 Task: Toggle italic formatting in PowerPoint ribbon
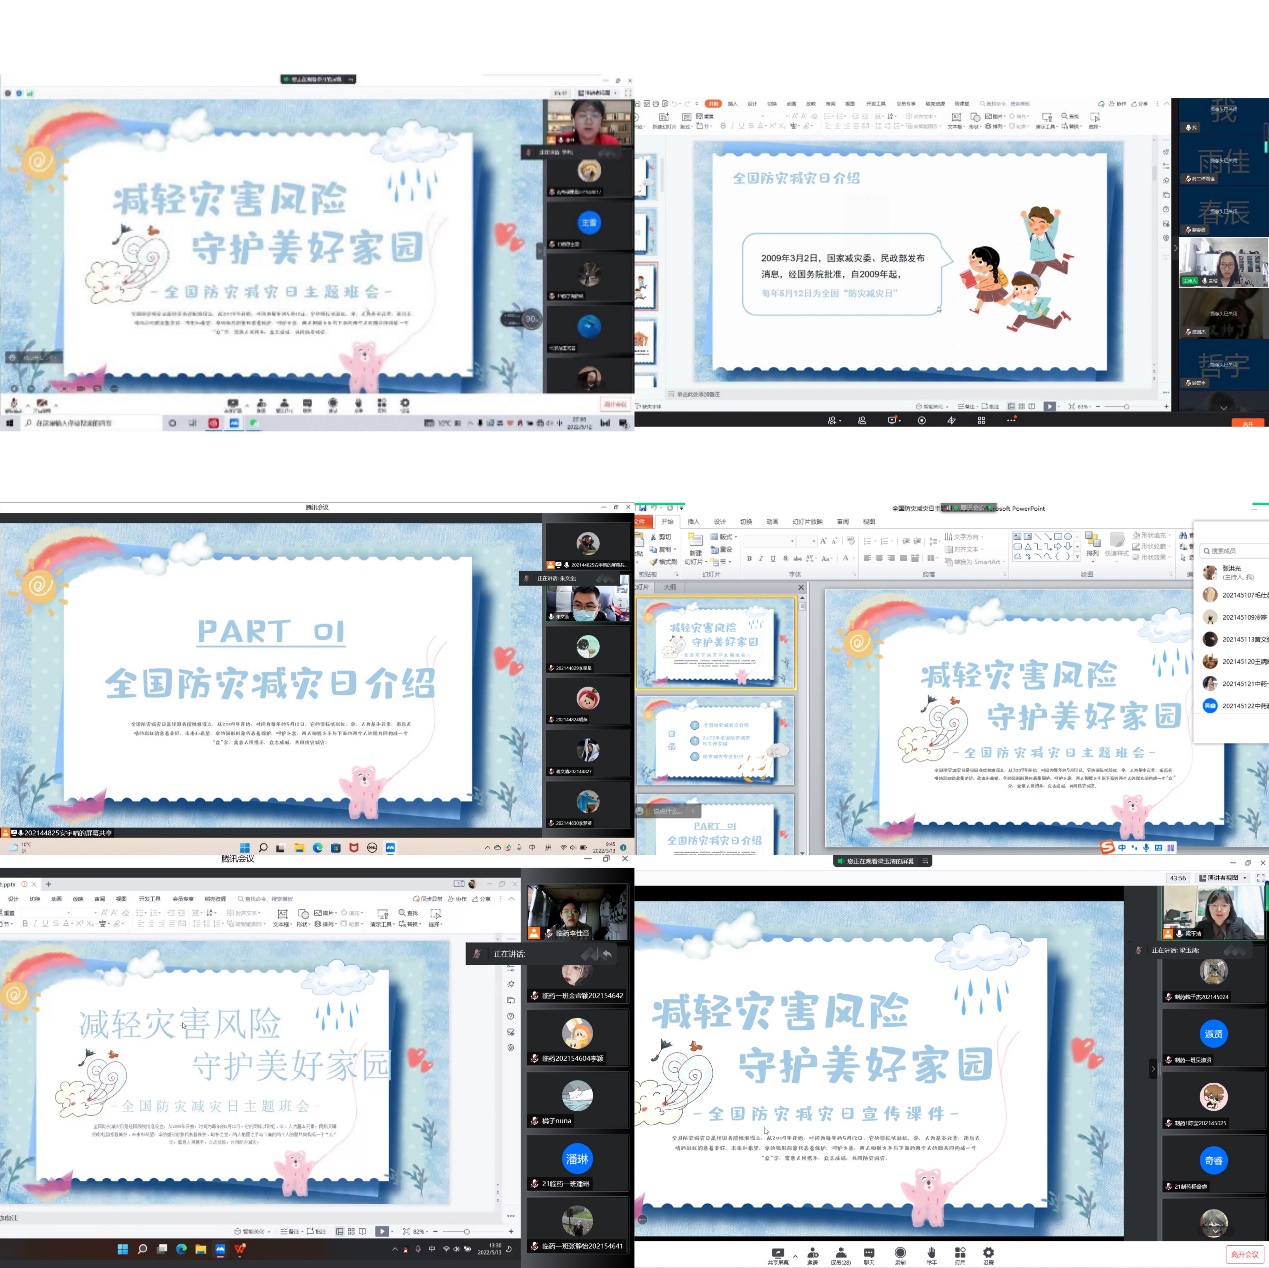tap(761, 559)
